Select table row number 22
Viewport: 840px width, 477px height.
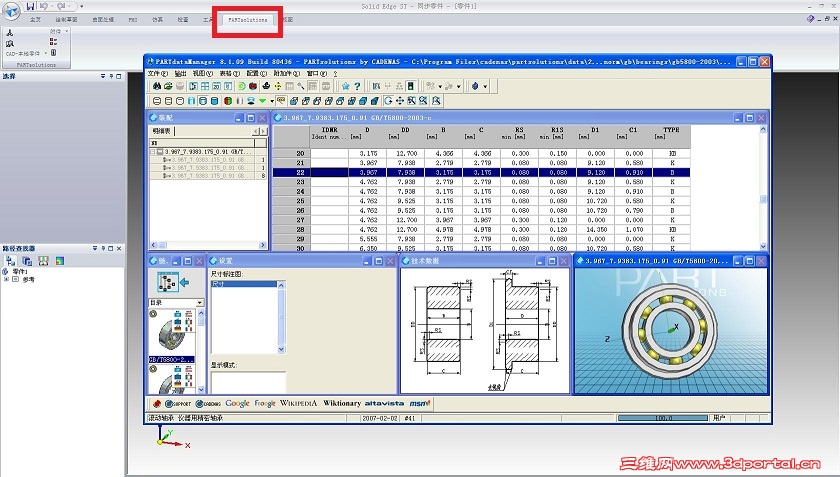click(x=481, y=173)
